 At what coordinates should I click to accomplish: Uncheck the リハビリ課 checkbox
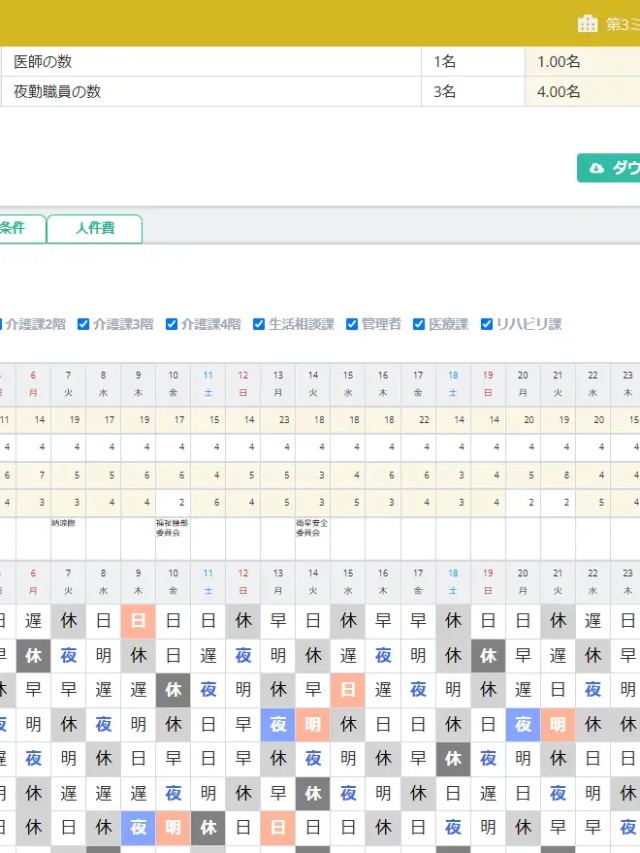[487, 324]
